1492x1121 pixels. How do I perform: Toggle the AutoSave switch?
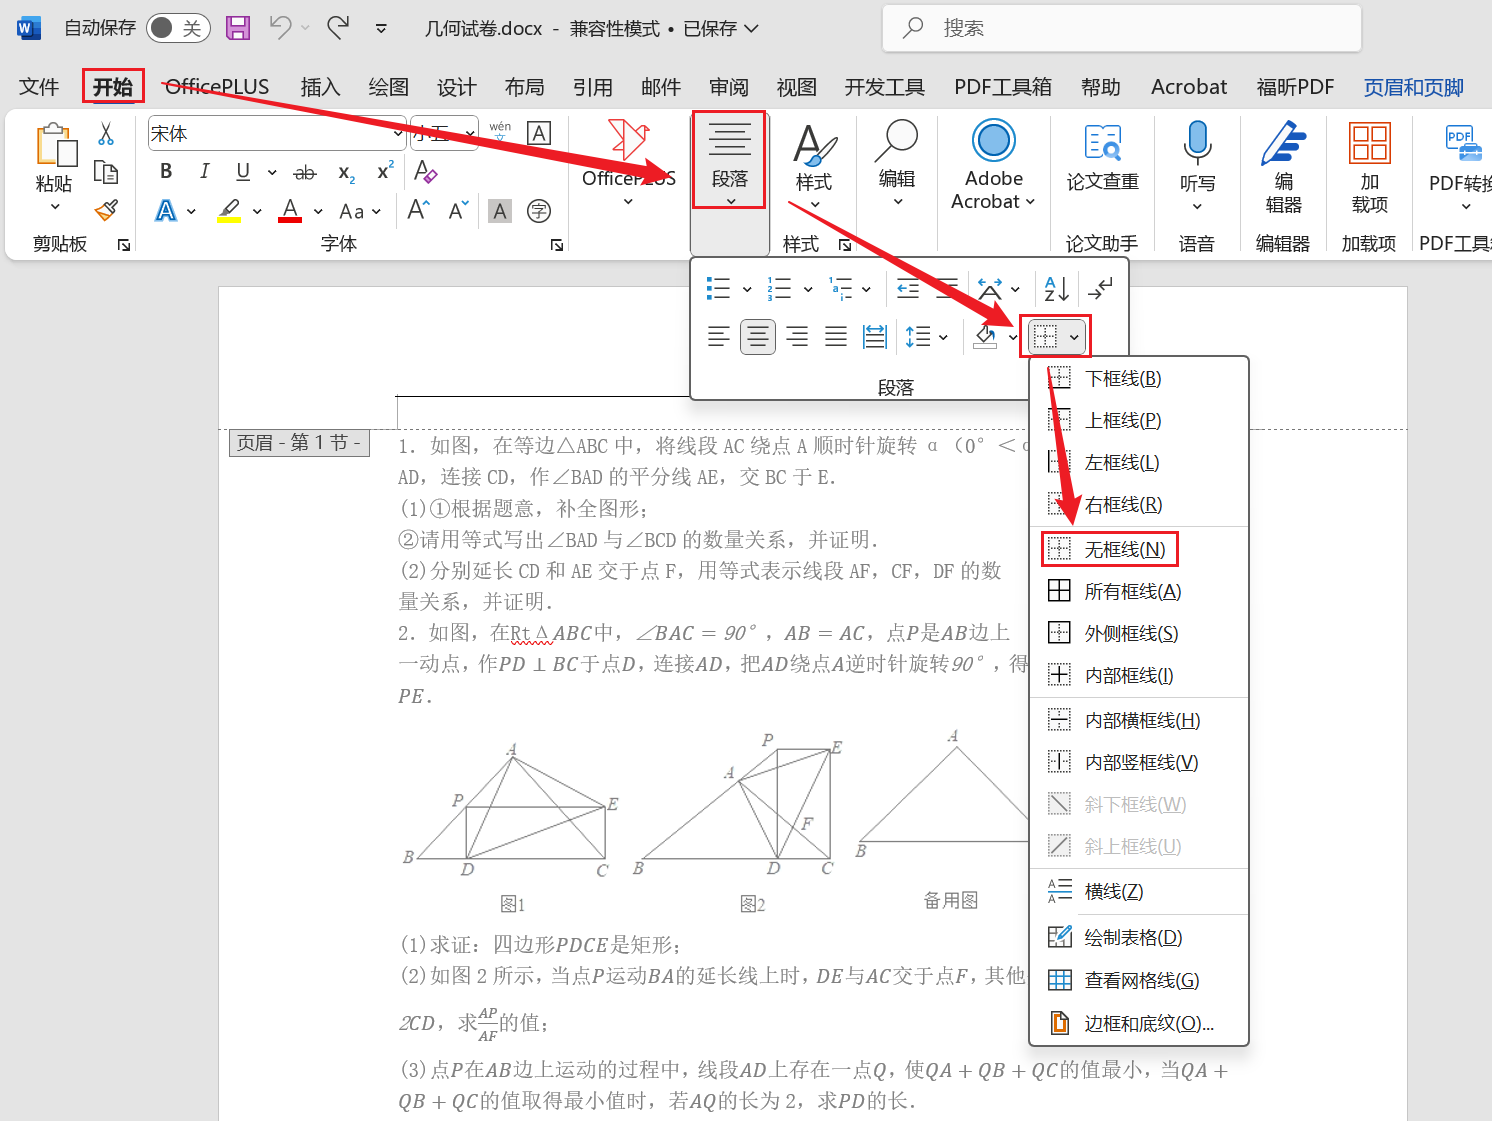(x=178, y=28)
